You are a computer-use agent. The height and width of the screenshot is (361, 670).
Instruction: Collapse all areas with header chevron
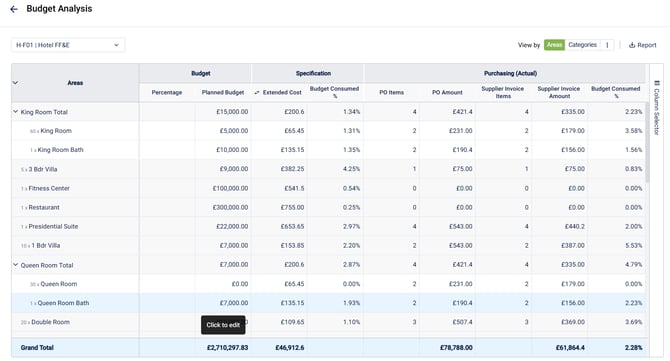pos(15,82)
